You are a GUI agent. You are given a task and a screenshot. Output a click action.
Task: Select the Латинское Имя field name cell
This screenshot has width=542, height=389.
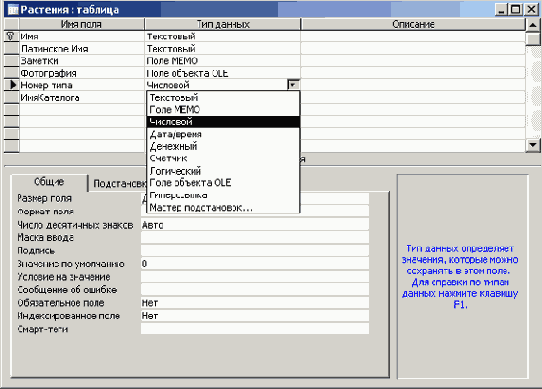(x=82, y=49)
